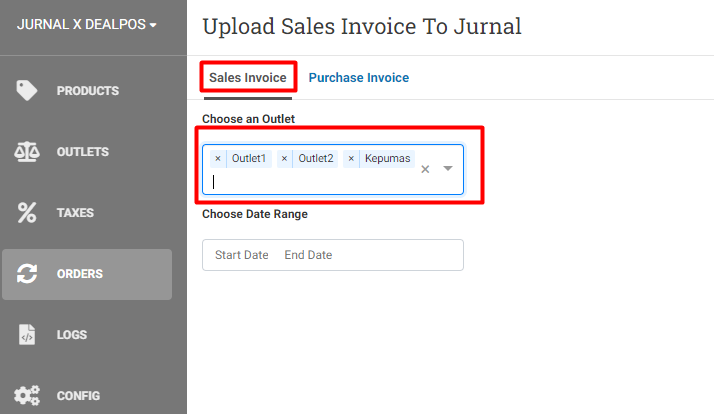Image resolution: width=714 pixels, height=414 pixels.
Task: Switch to the Purchase Invoice tab
Action: (359, 77)
